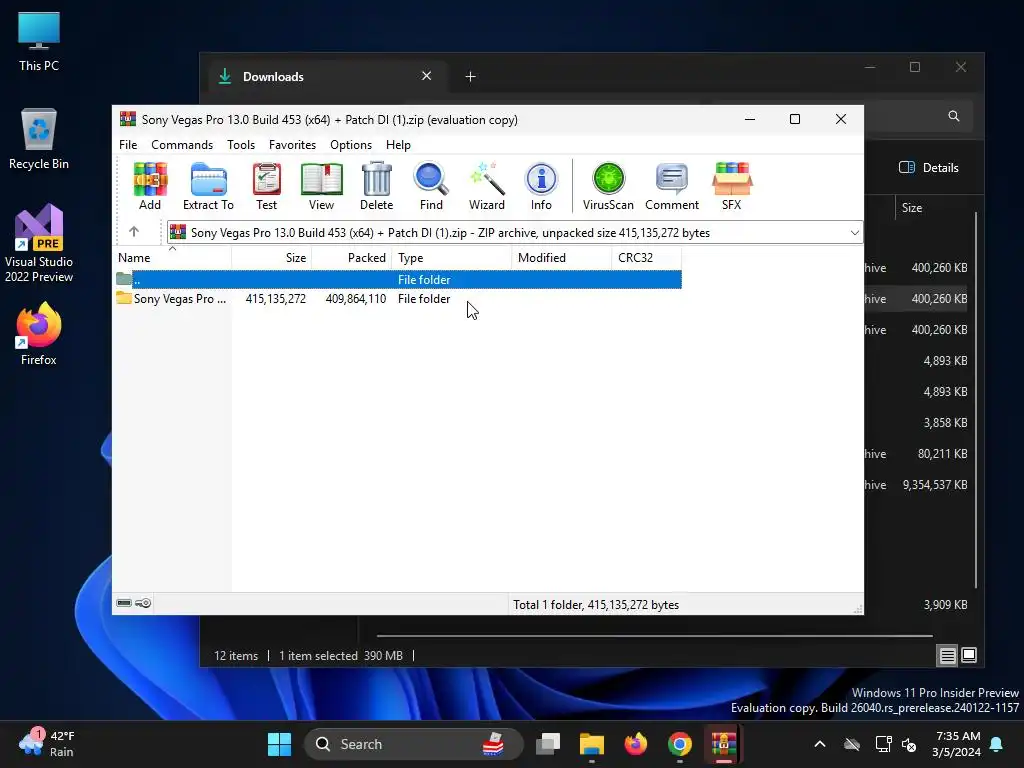Image resolution: width=1024 pixels, height=768 pixels.
Task: Sort by the Size column in WinRAR
Action: [272, 258]
